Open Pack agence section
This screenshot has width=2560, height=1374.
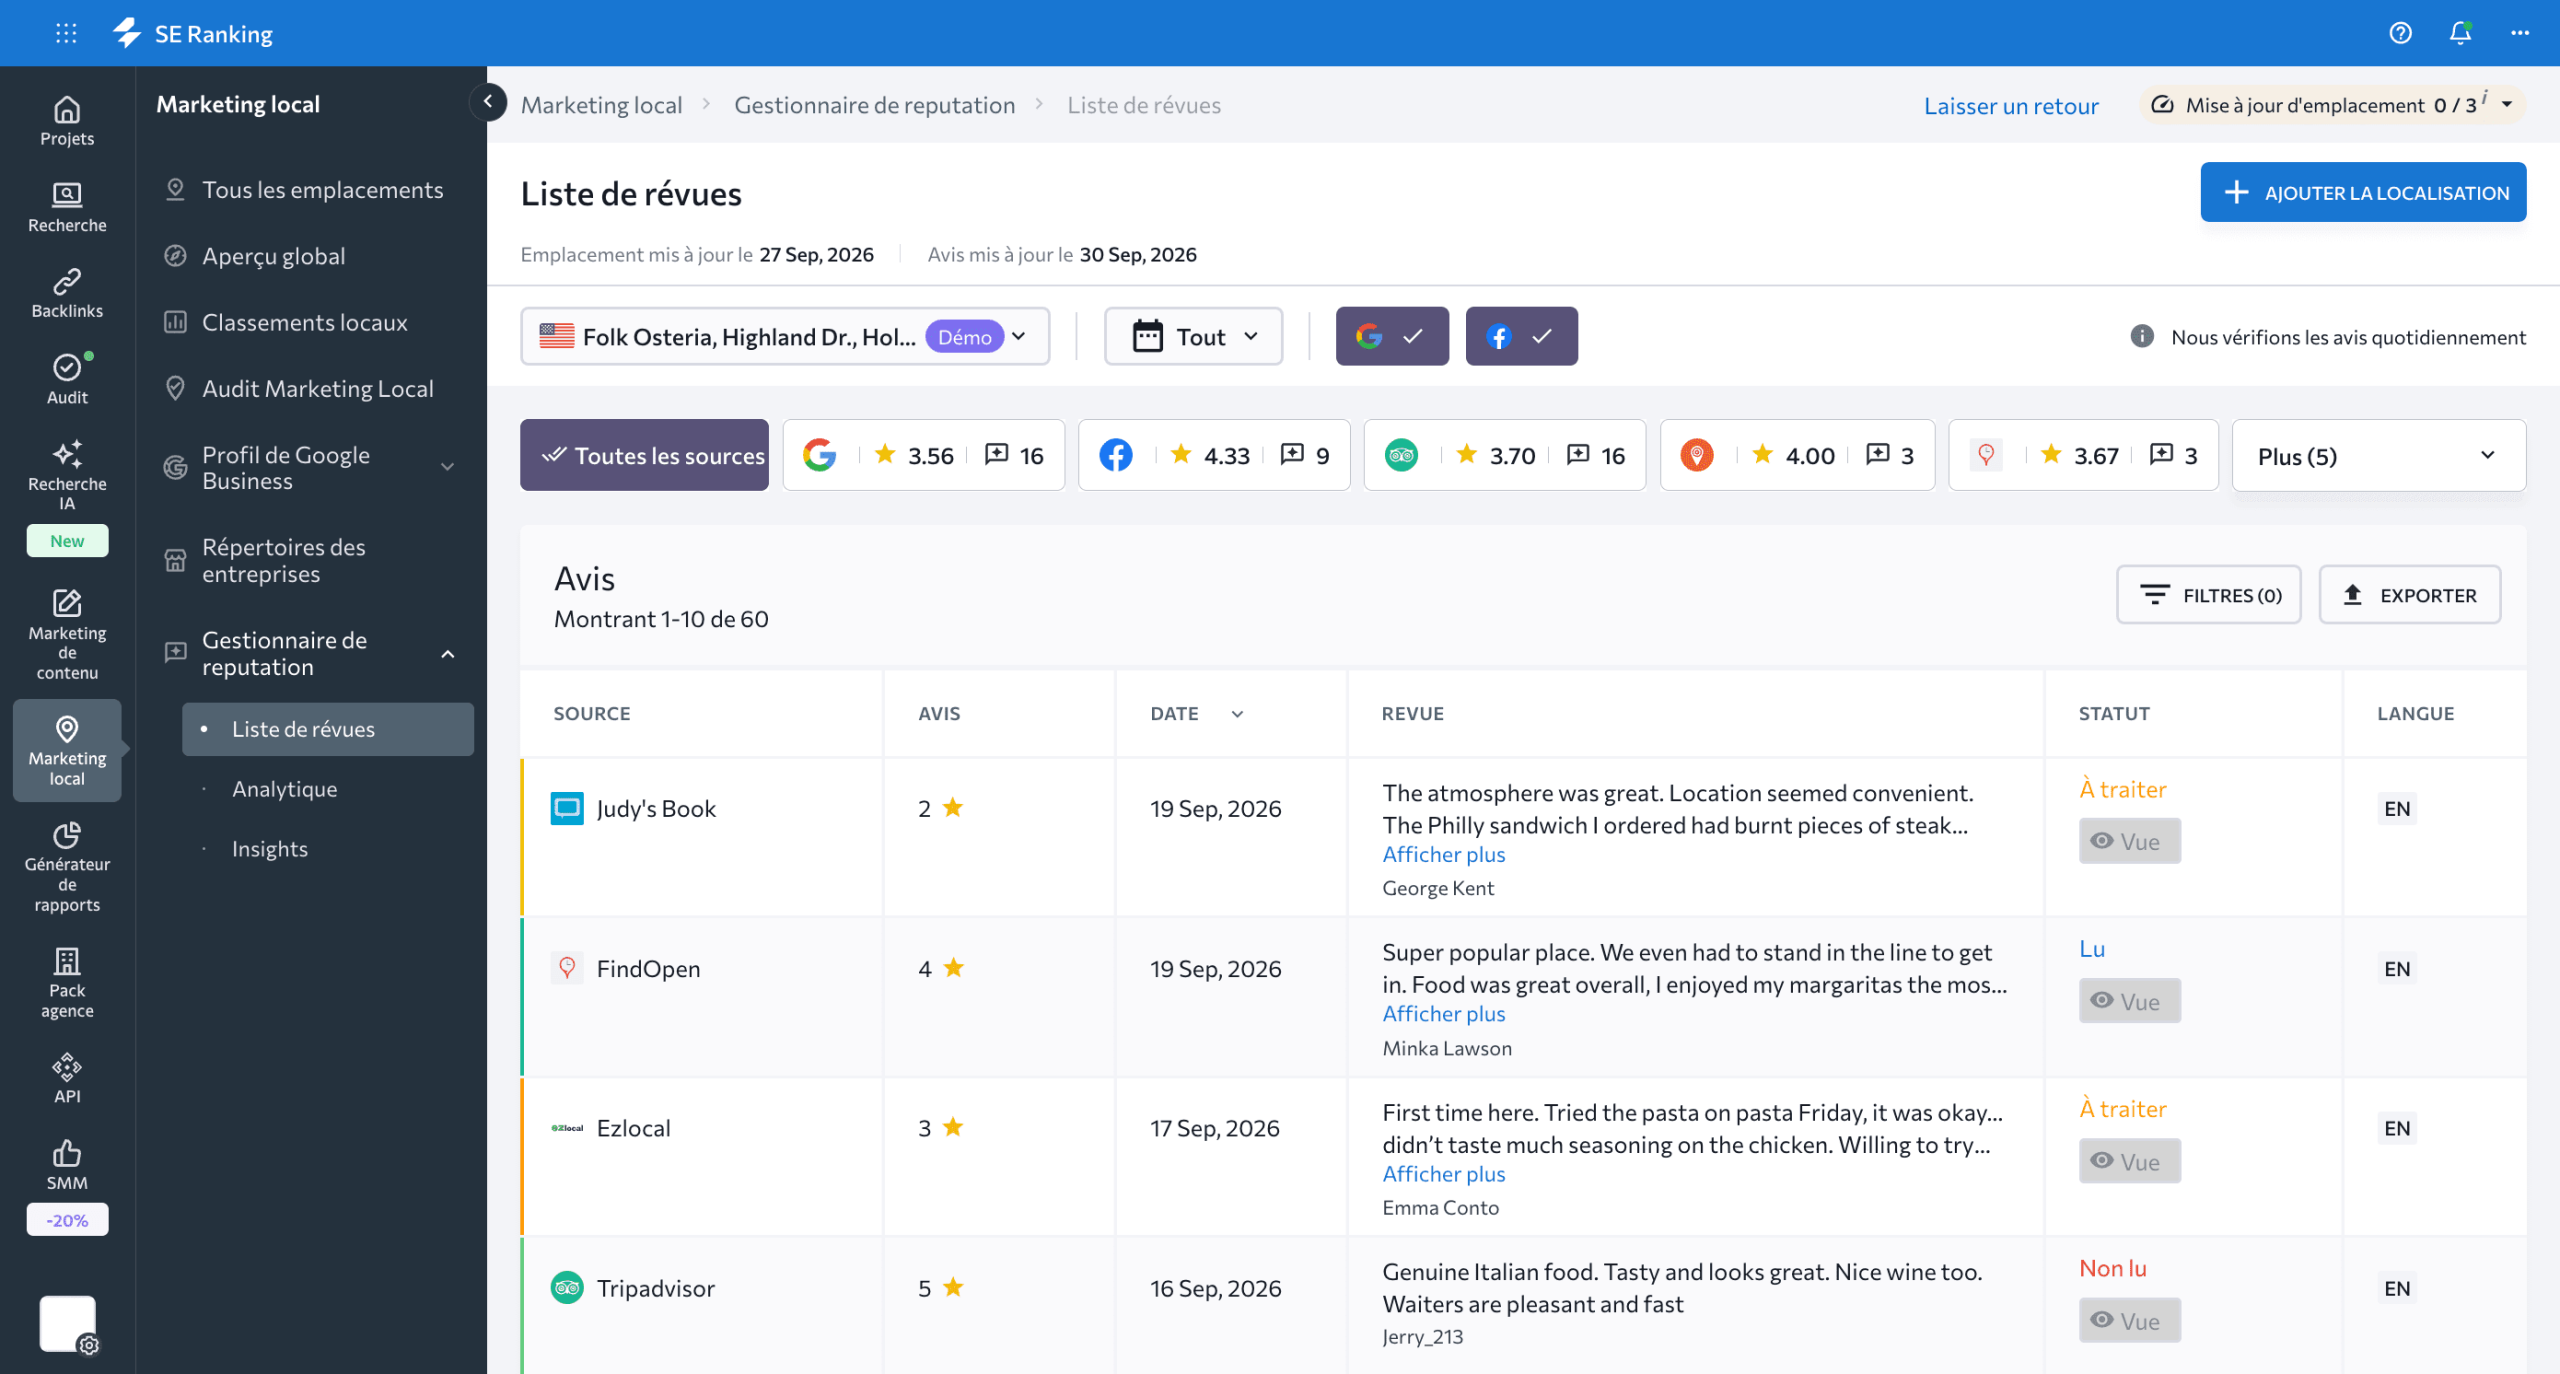point(67,983)
